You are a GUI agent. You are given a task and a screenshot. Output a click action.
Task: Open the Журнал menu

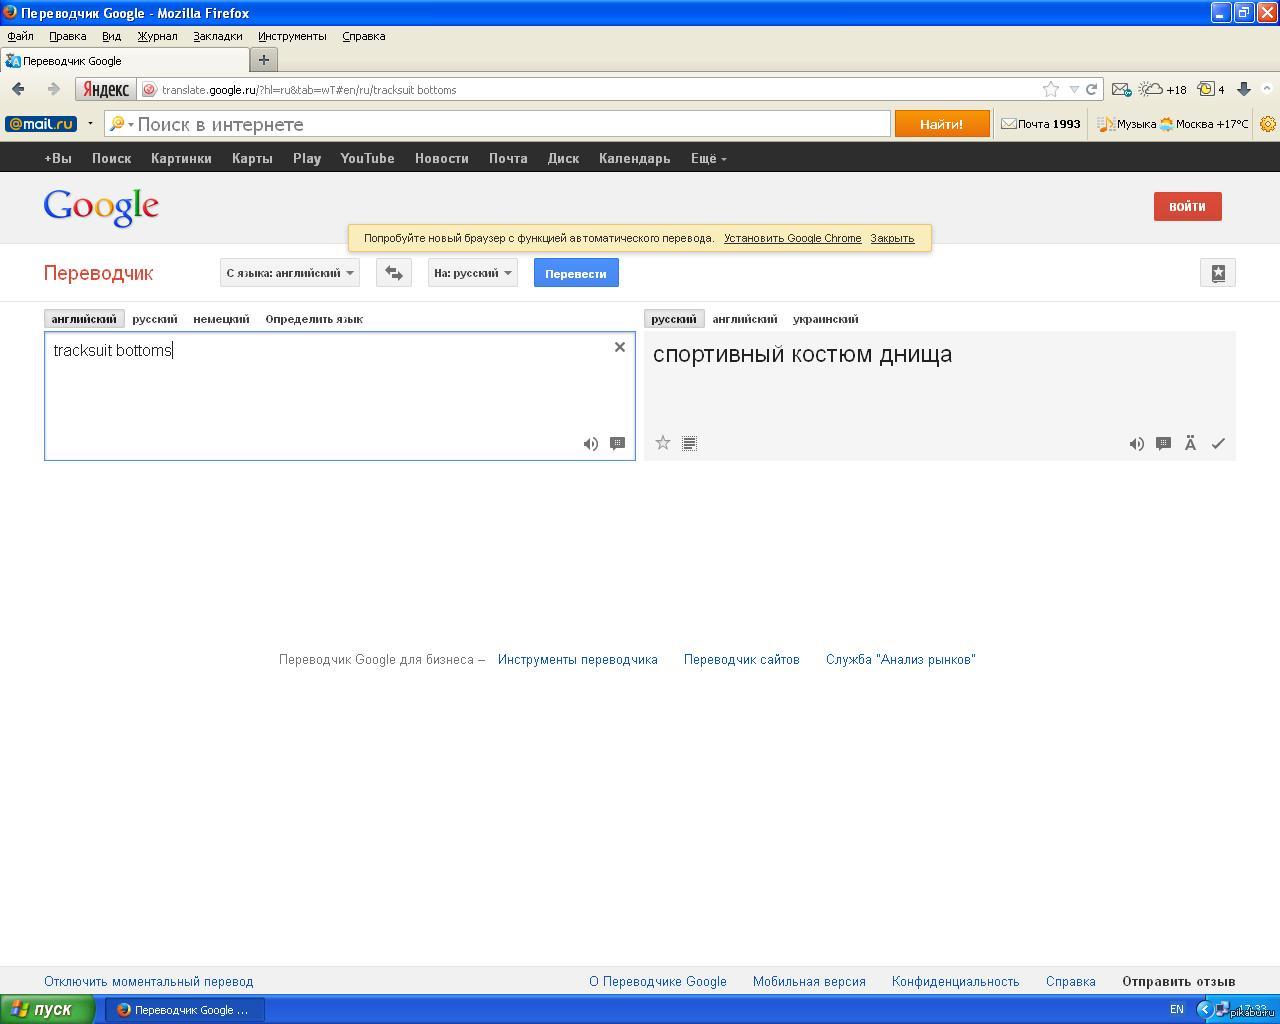[x=157, y=36]
